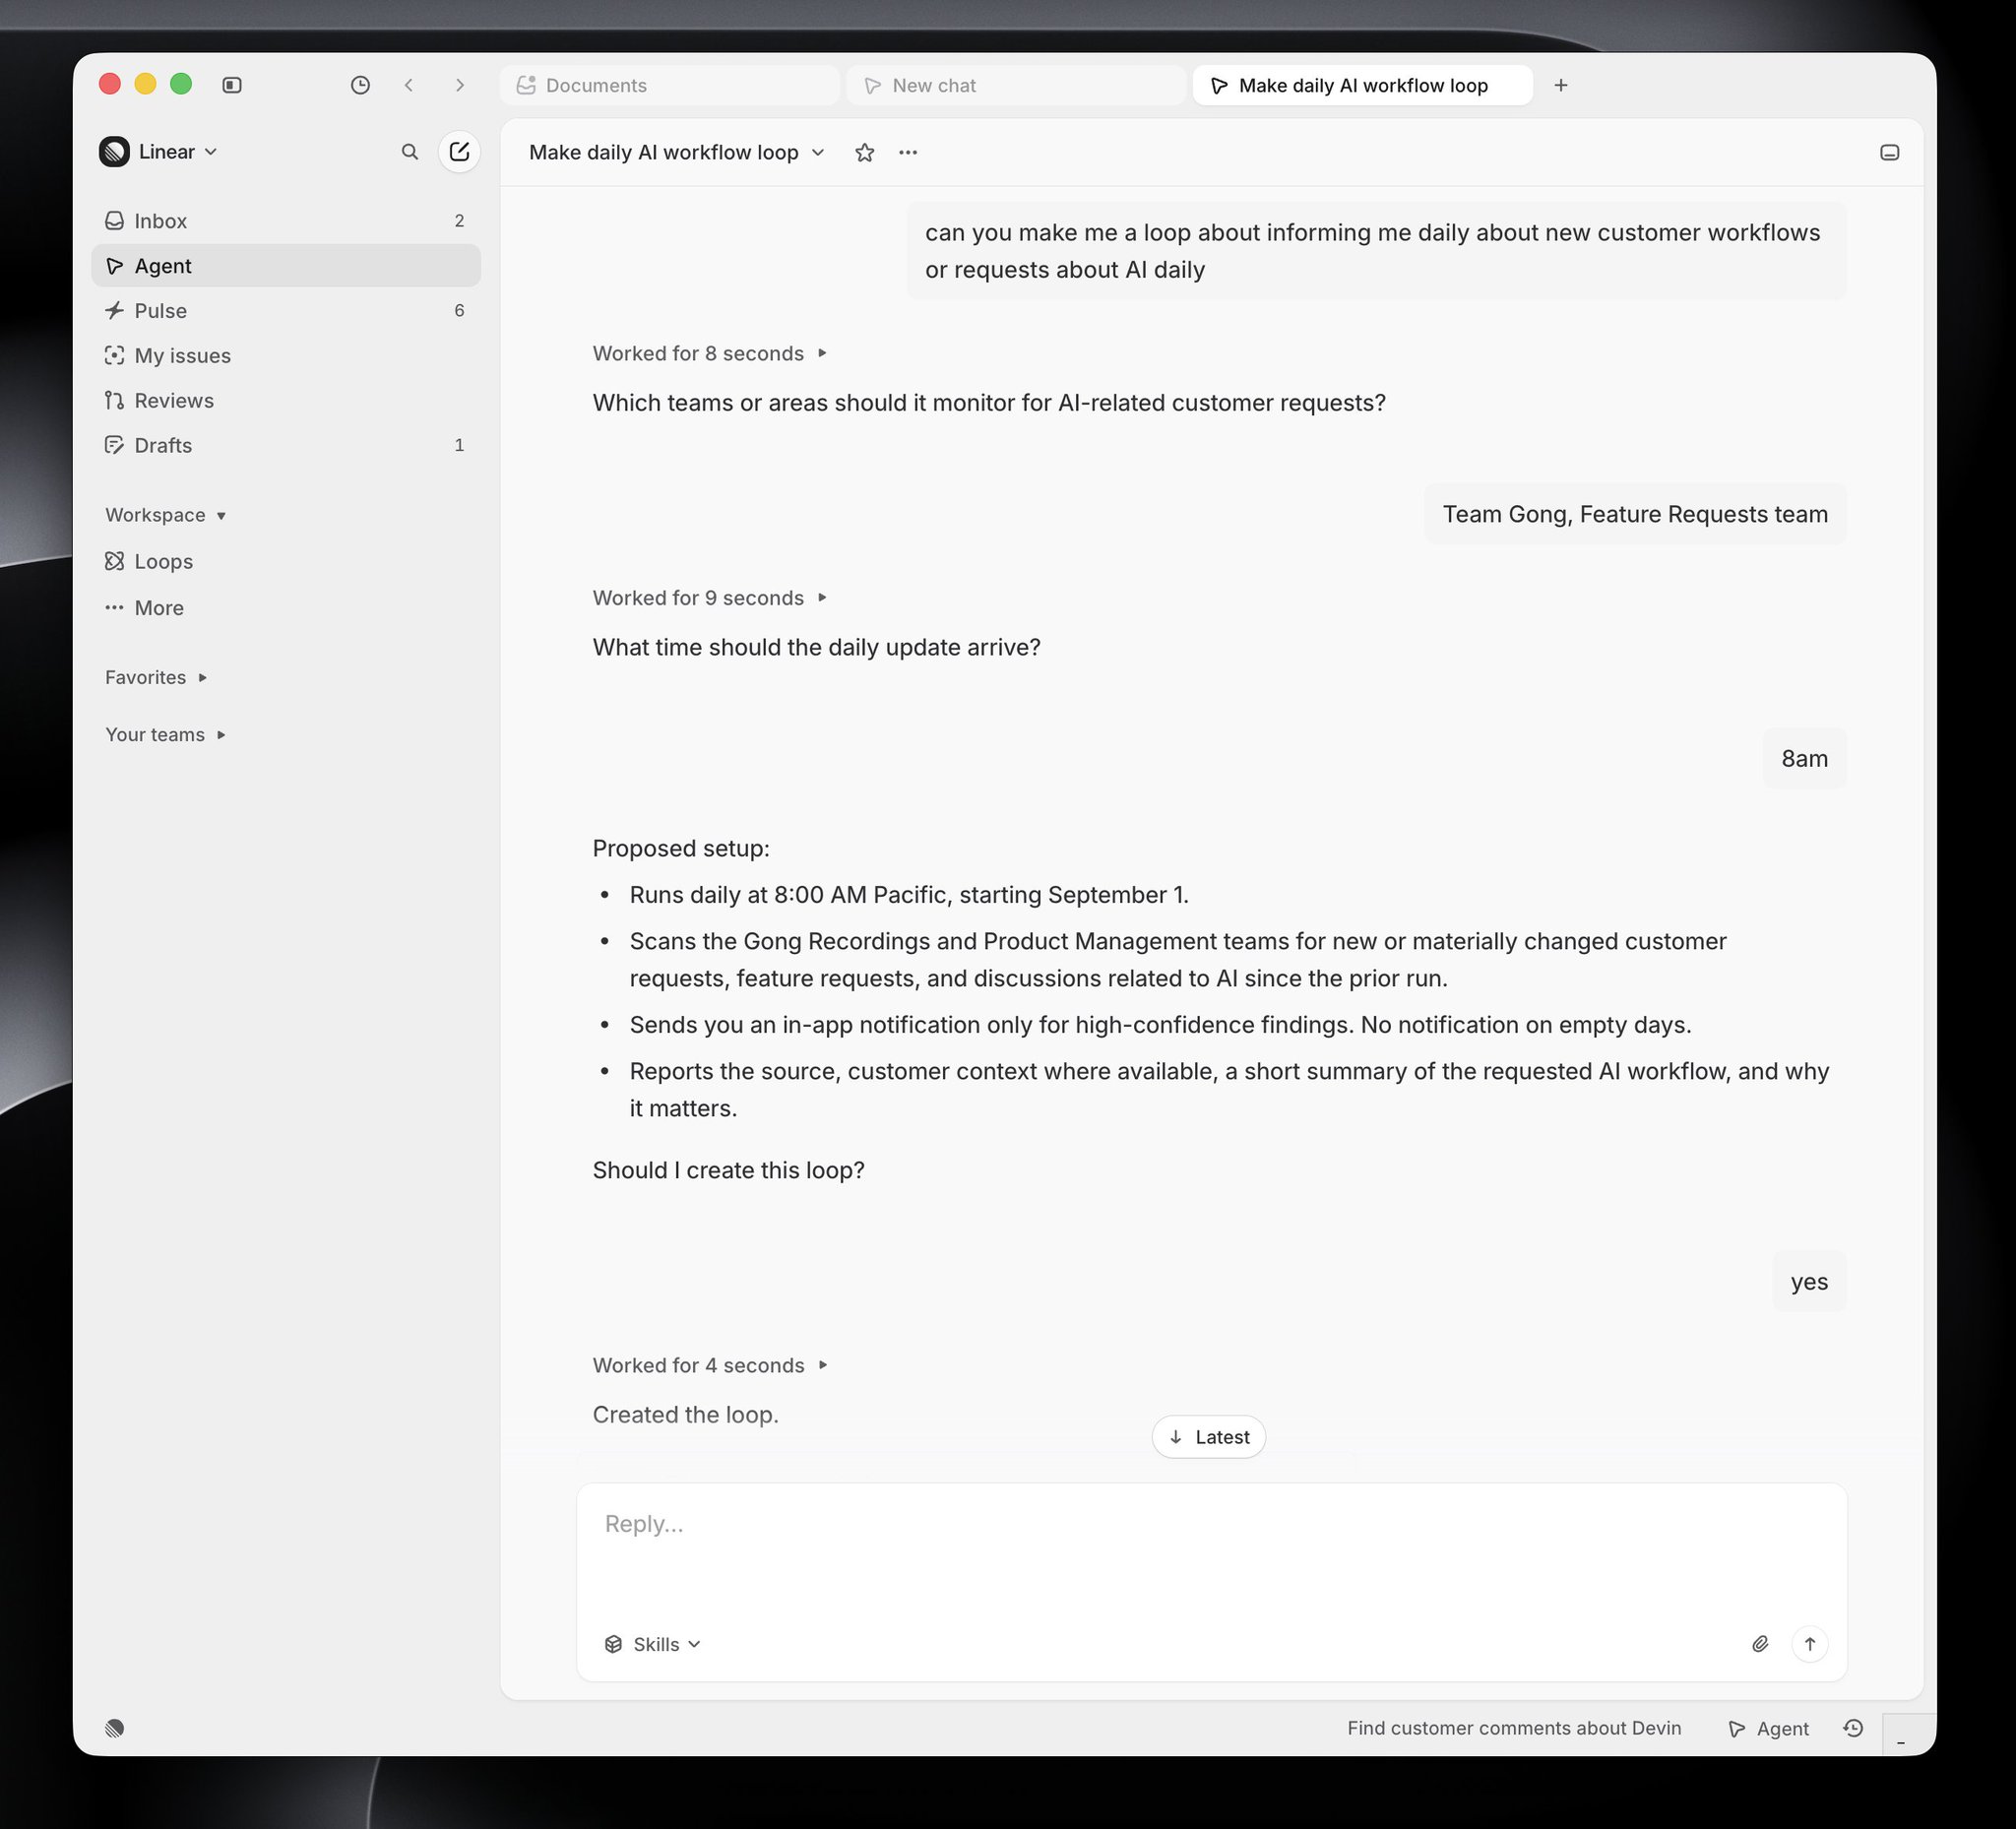This screenshot has height=1829, width=2016.
Task: Open the three-dot options menu in header
Action: point(908,152)
